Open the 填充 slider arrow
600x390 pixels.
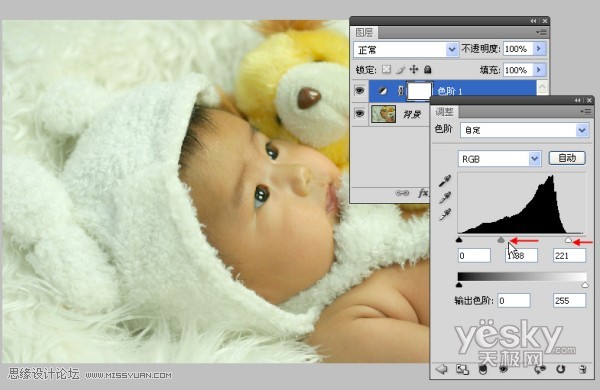click(539, 70)
